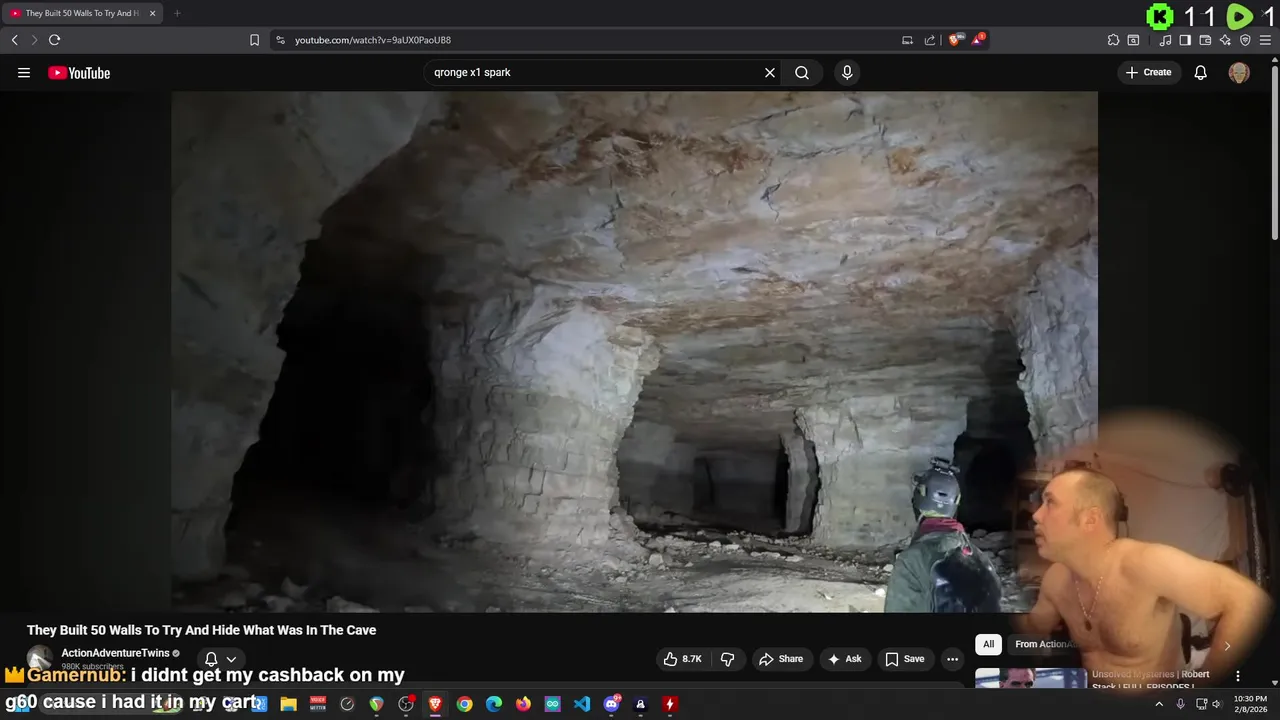Click the Share button under video
Image resolution: width=1280 pixels, height=720 pixels.
tap(781, 659)
